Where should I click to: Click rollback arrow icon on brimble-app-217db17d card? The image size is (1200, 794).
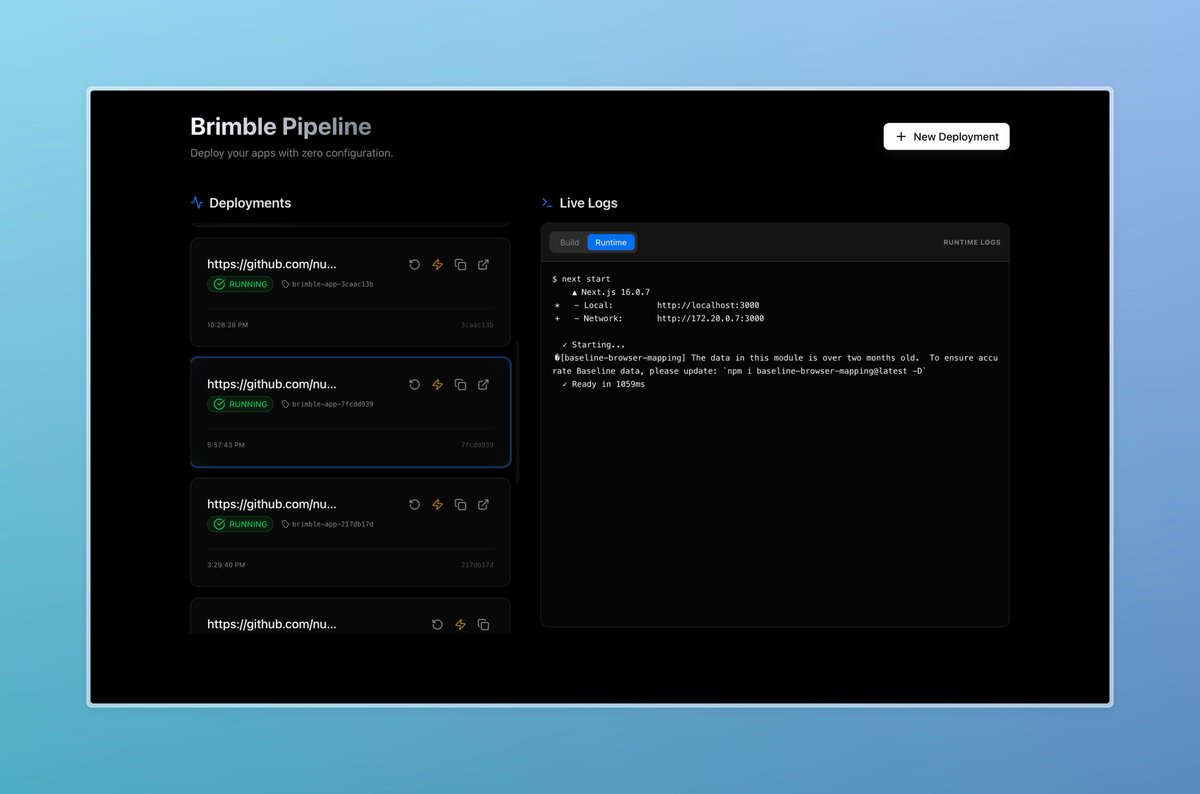(x=415, y=504)
